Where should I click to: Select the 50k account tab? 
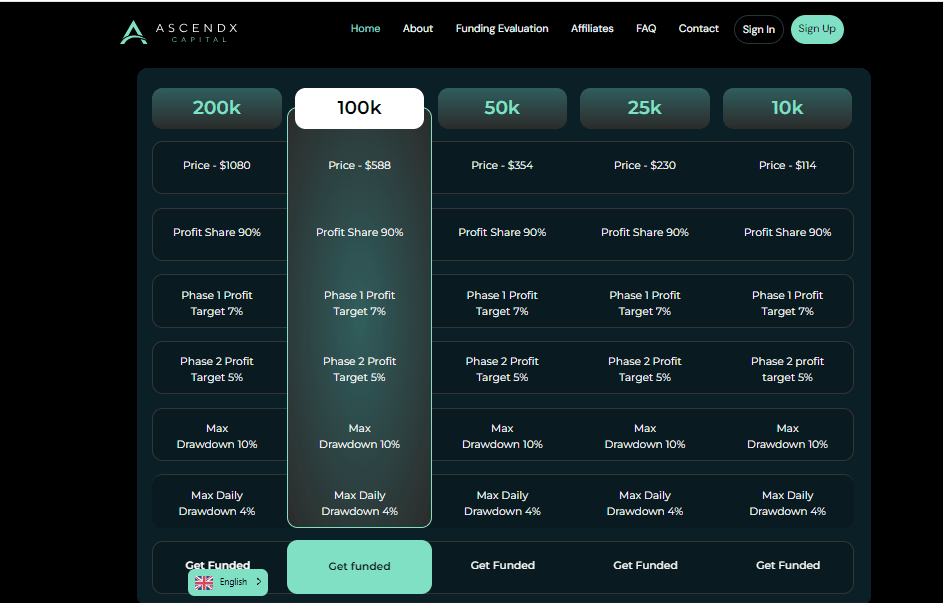click(x=502, y=108)
